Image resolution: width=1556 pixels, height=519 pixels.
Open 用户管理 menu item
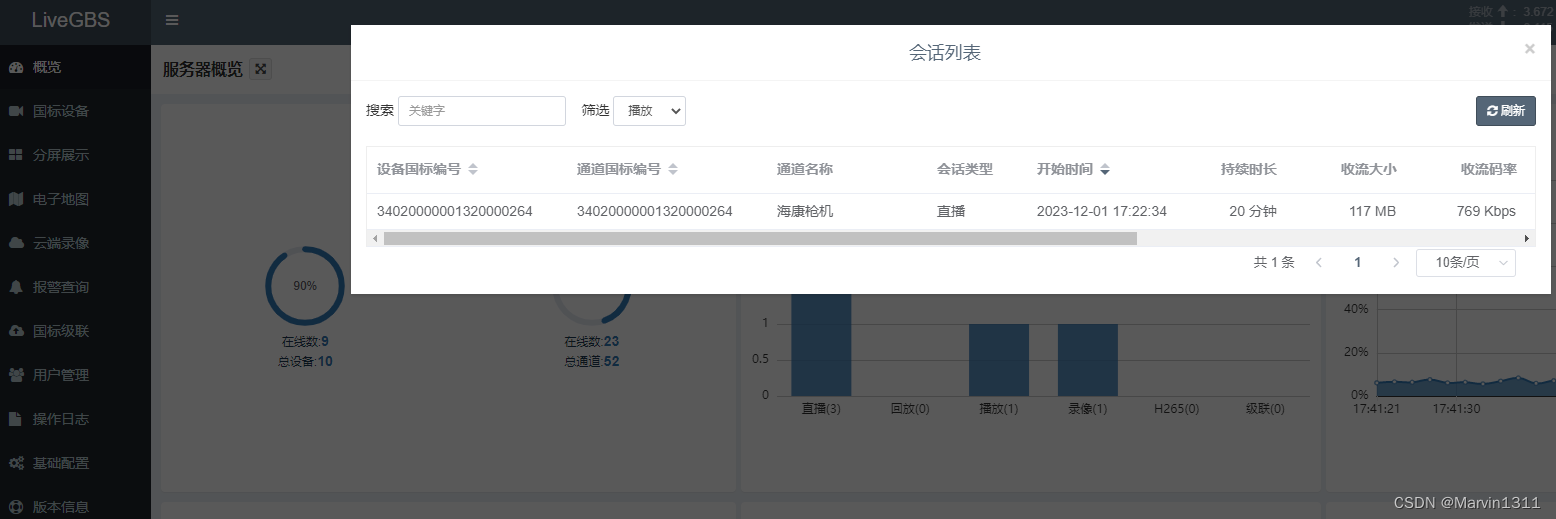click(75, 375)
